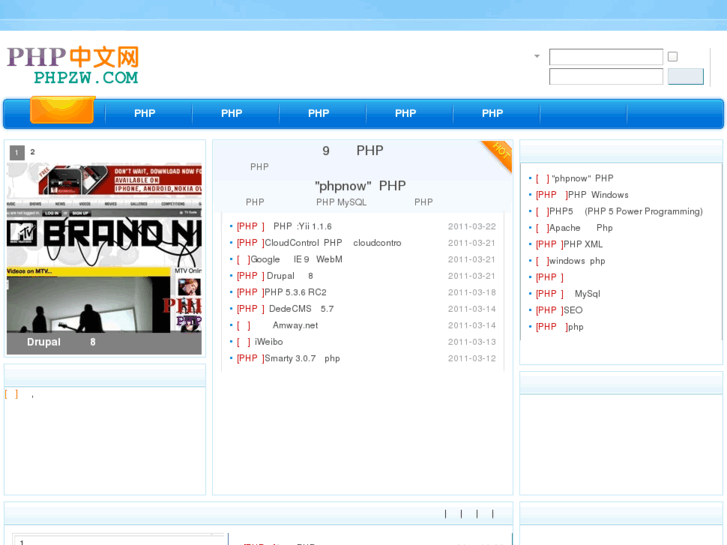Click the button right of the lower input
727x545 pixels.
tap(686, 77)
